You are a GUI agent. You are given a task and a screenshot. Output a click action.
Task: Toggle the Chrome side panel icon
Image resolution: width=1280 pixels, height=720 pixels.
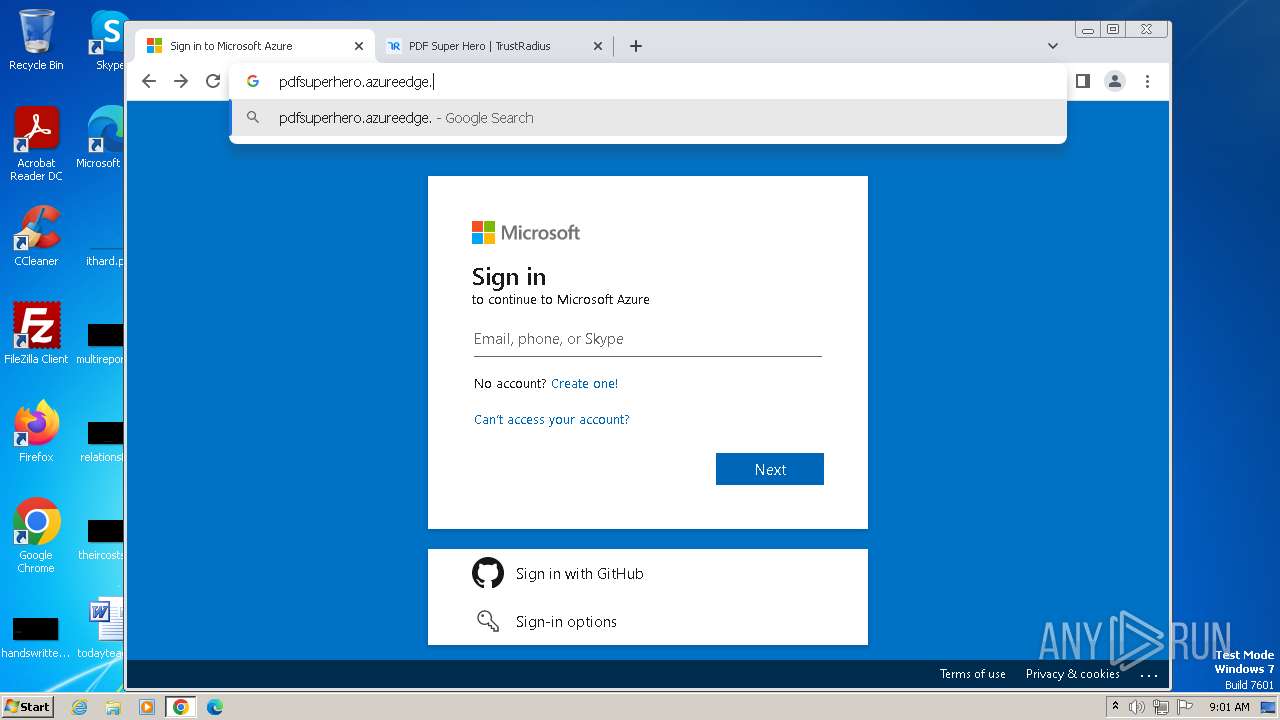[1083, 81]
